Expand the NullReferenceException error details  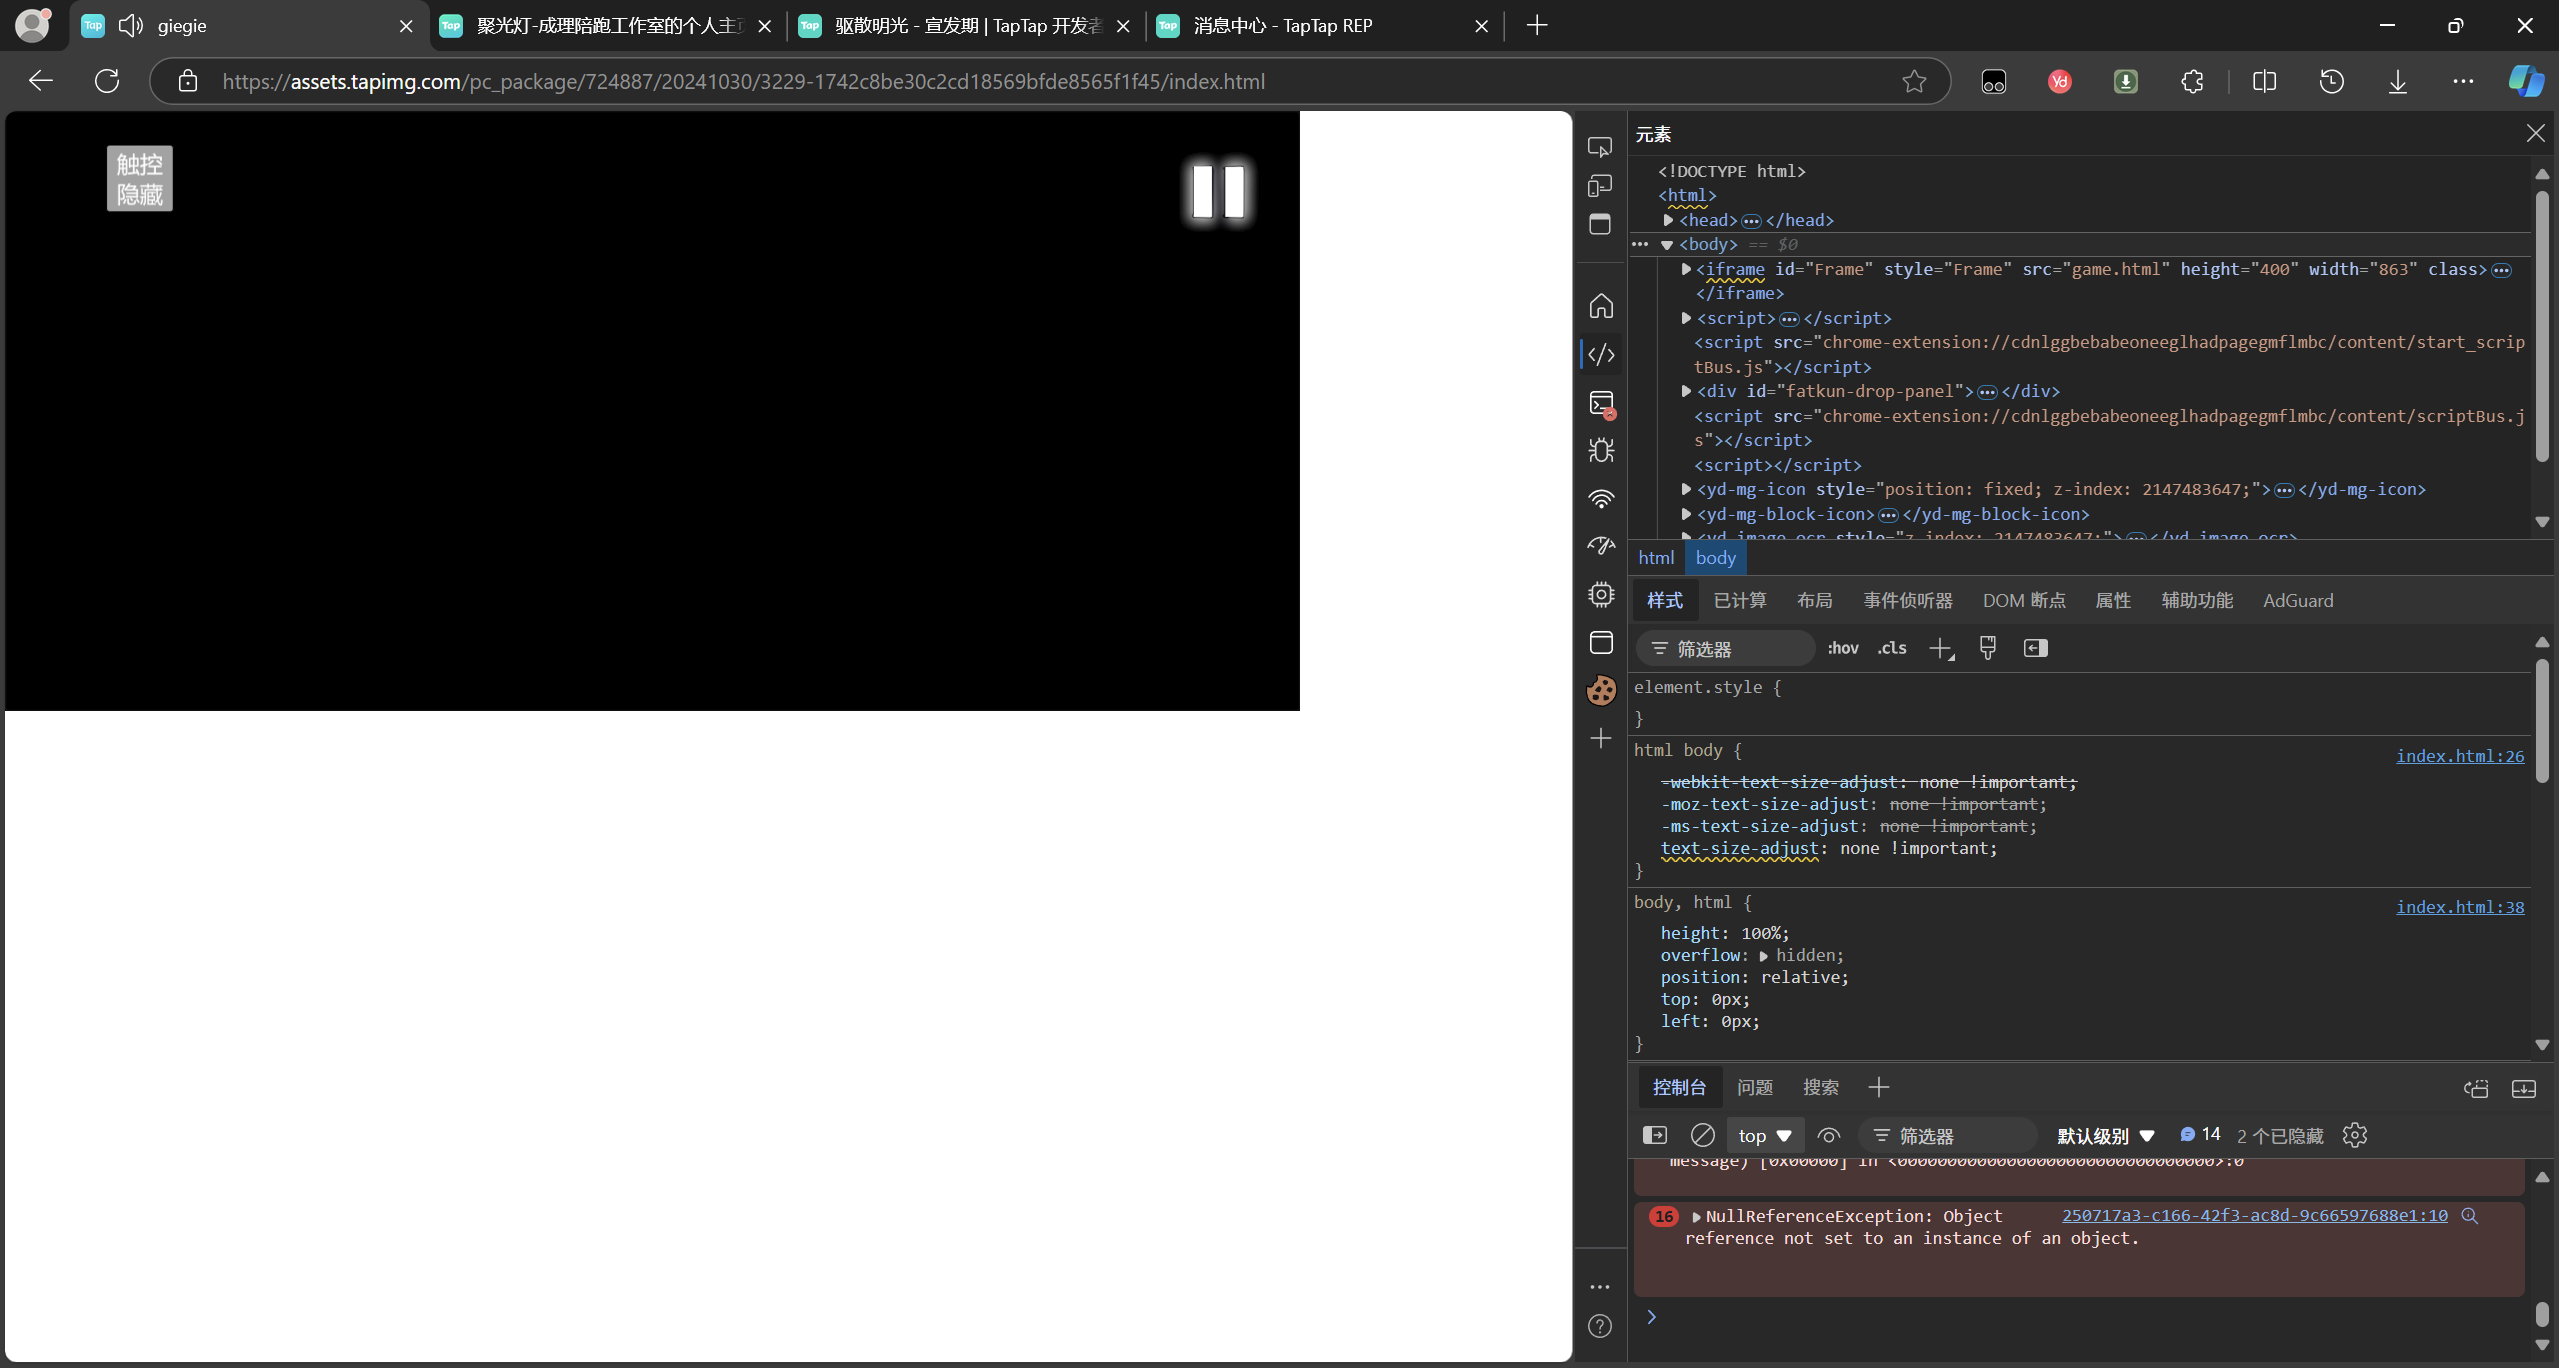click(1696, 1217)
